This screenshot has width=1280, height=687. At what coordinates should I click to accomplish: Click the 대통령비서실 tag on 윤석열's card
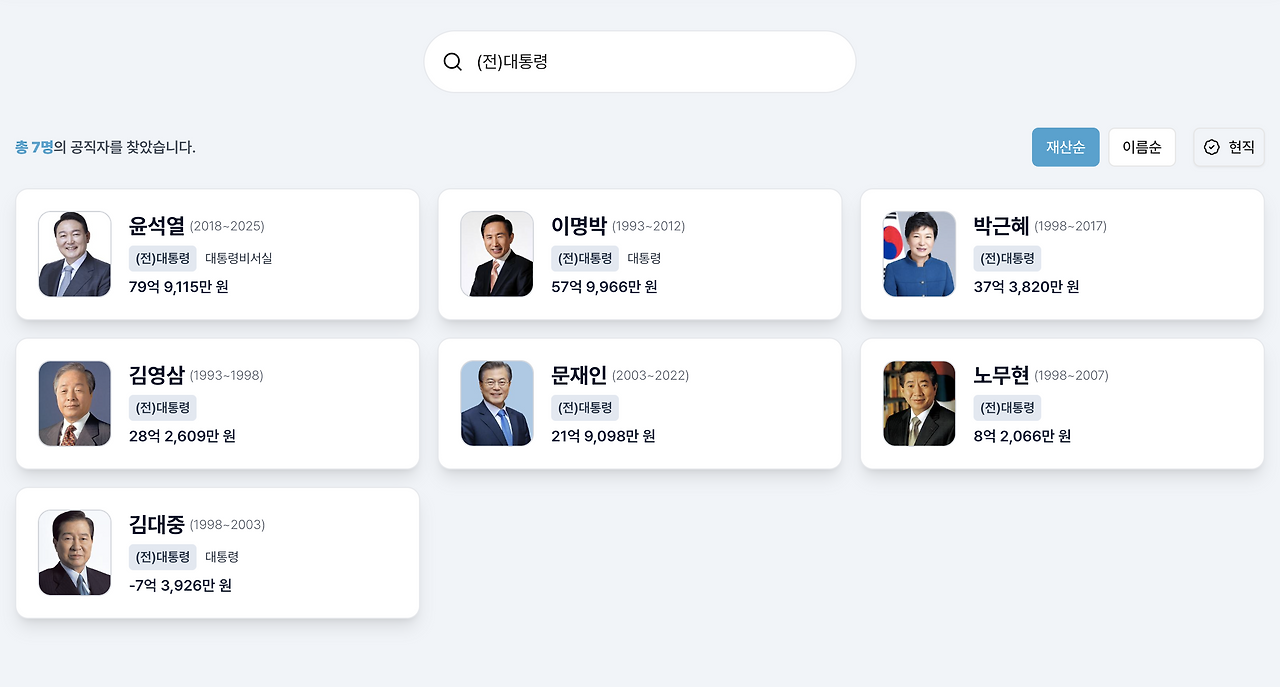[x=238, y=258]
